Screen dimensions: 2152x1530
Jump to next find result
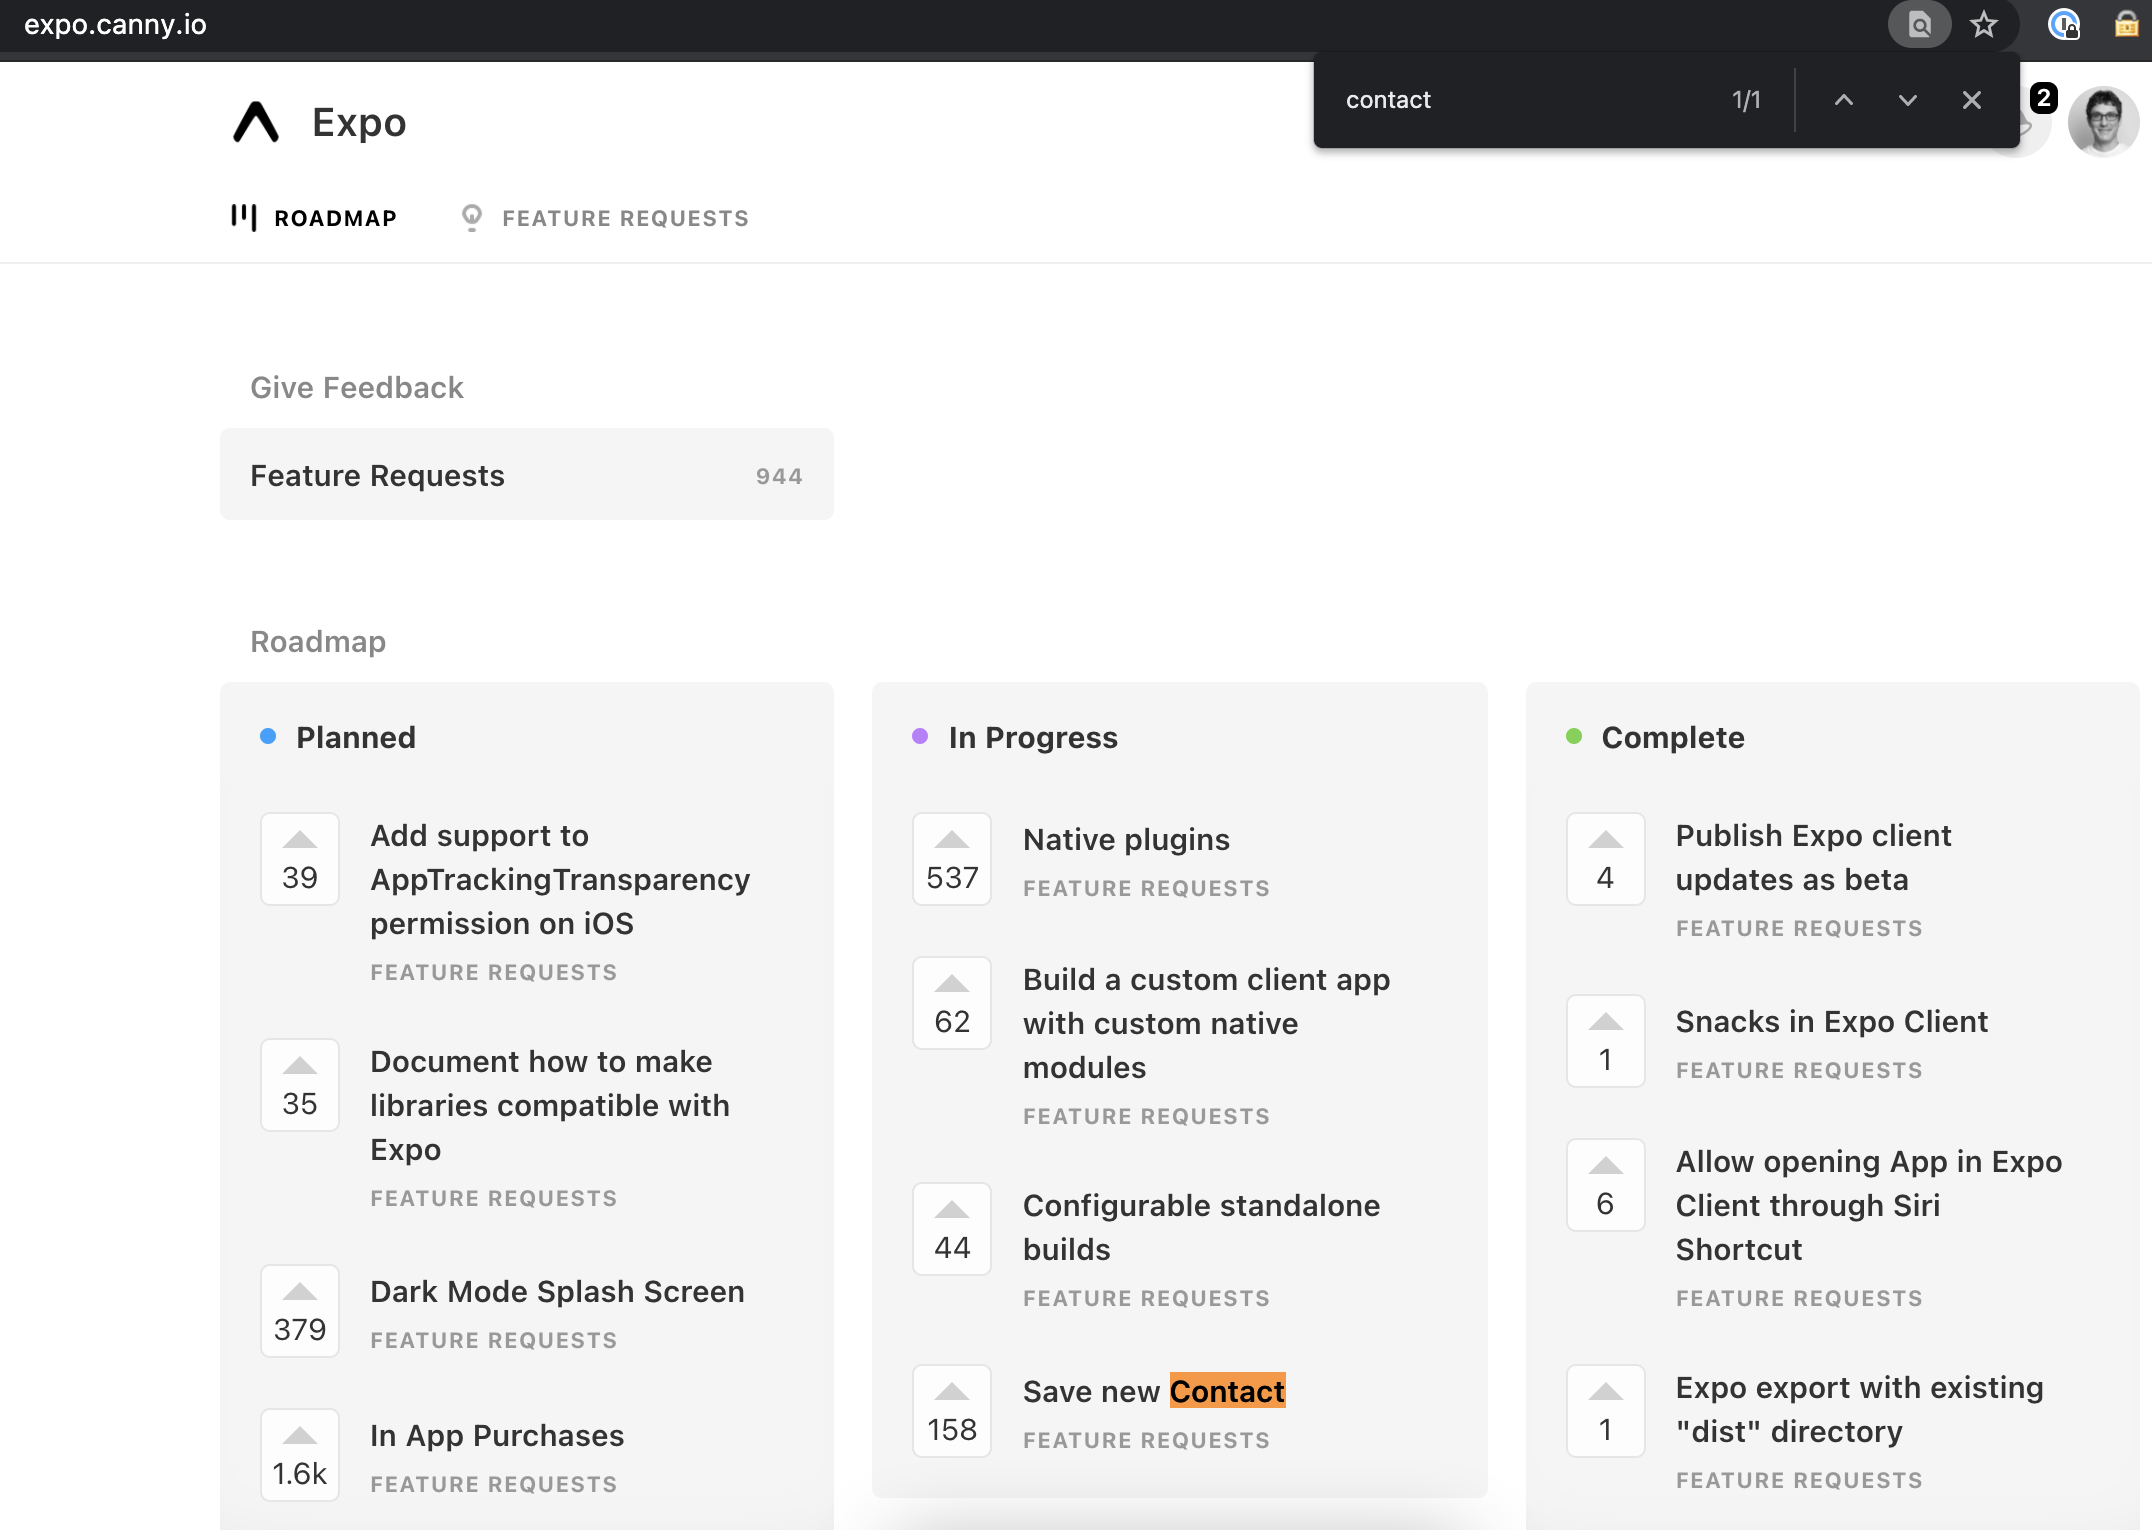point(1907,100)
